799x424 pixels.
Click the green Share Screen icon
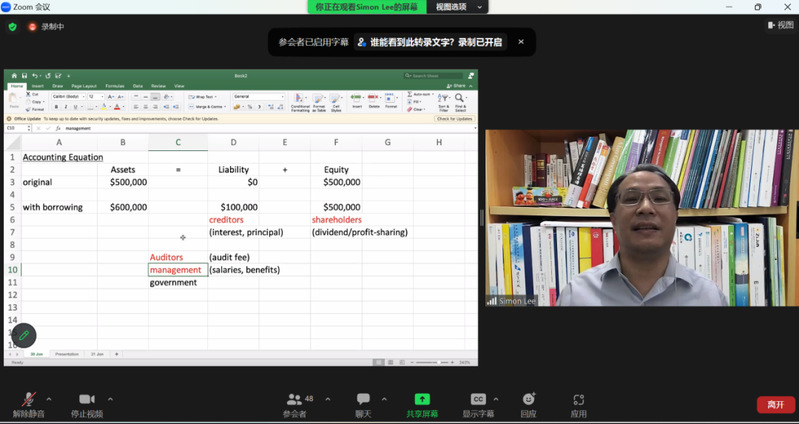422,399
